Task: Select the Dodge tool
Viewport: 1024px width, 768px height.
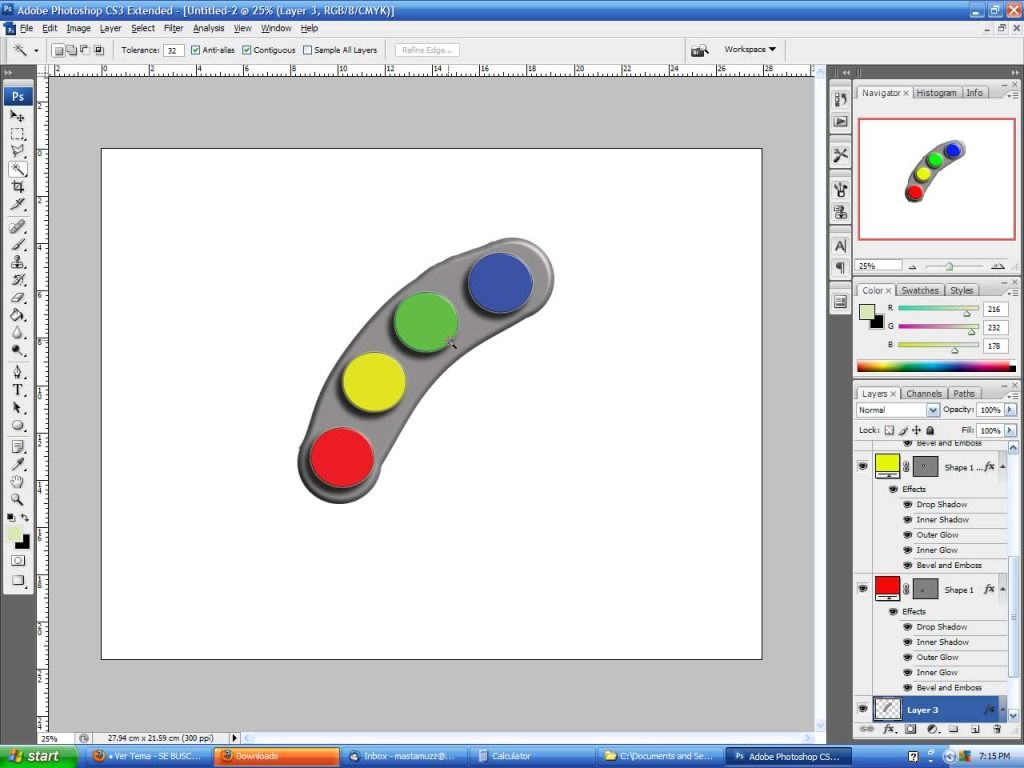Action: [18, 350]
